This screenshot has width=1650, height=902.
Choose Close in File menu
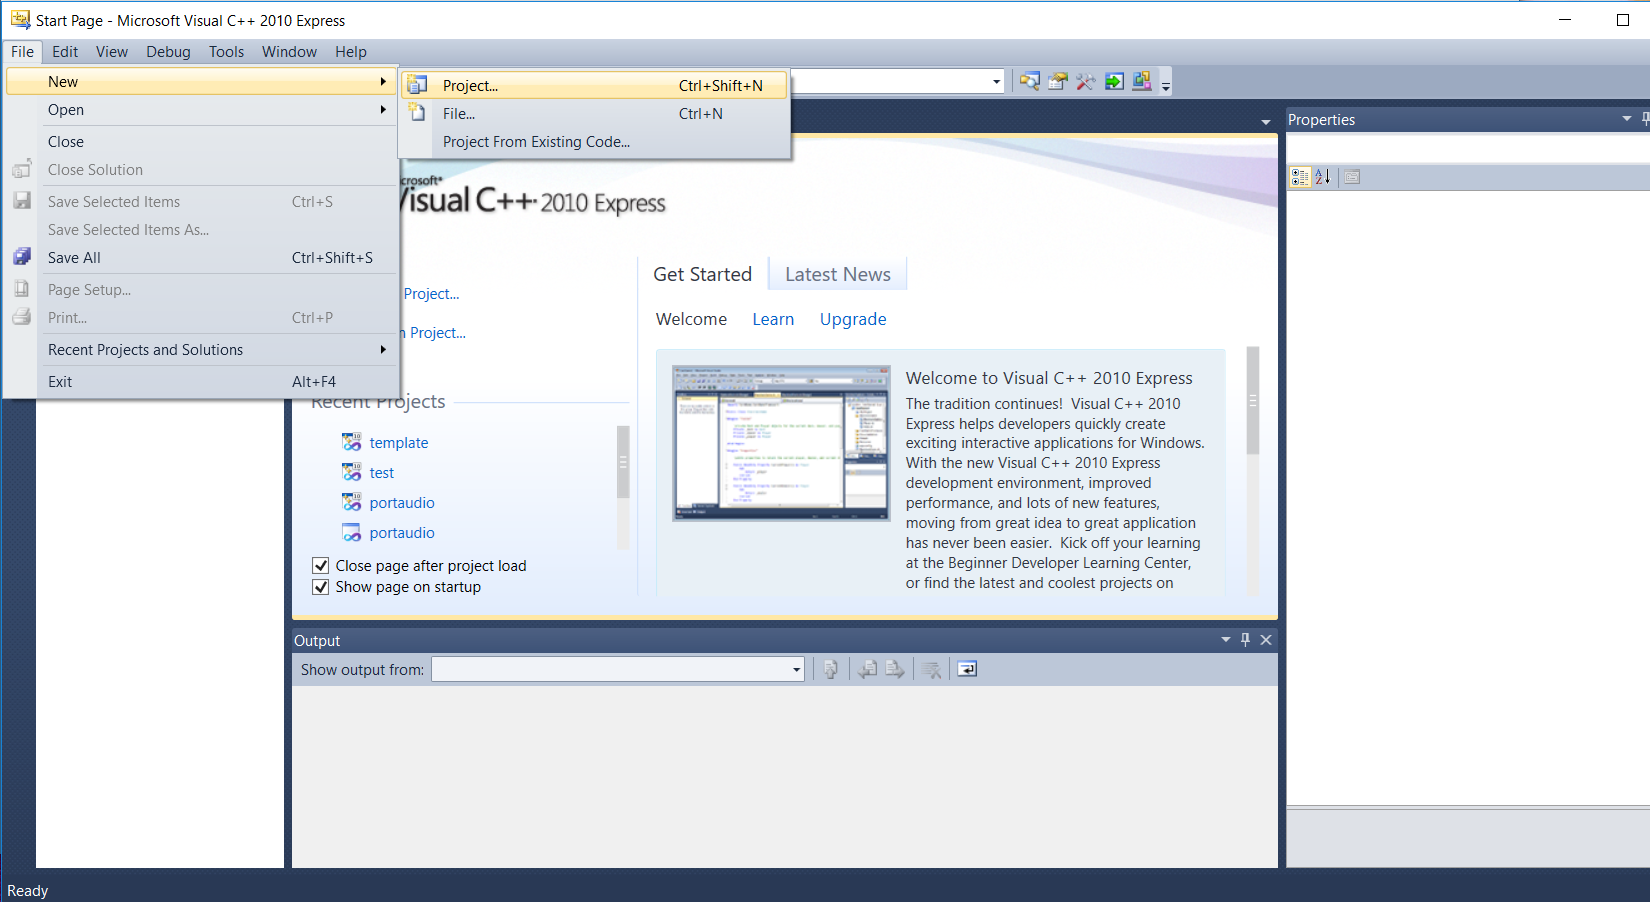pyautogui.click(x=201, y=142)
